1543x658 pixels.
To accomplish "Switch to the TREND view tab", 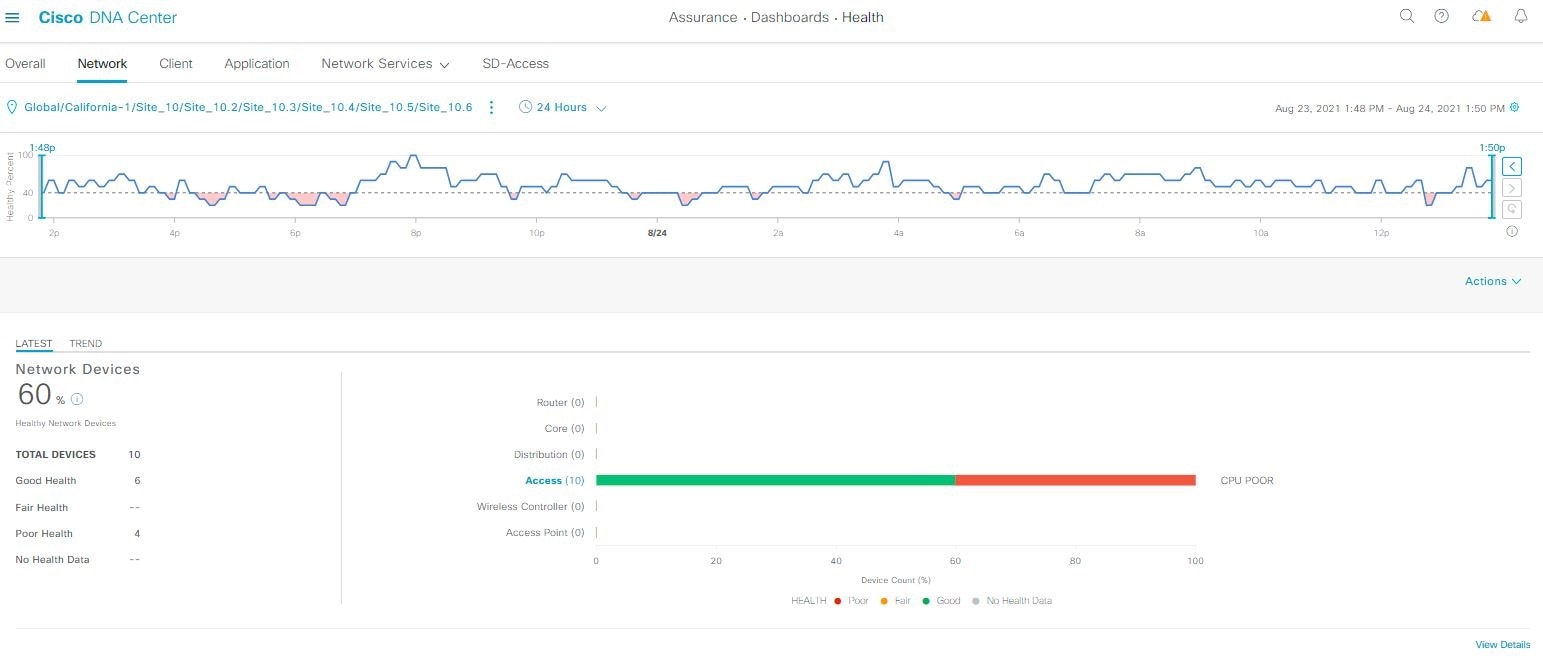I will pos(85,343).
